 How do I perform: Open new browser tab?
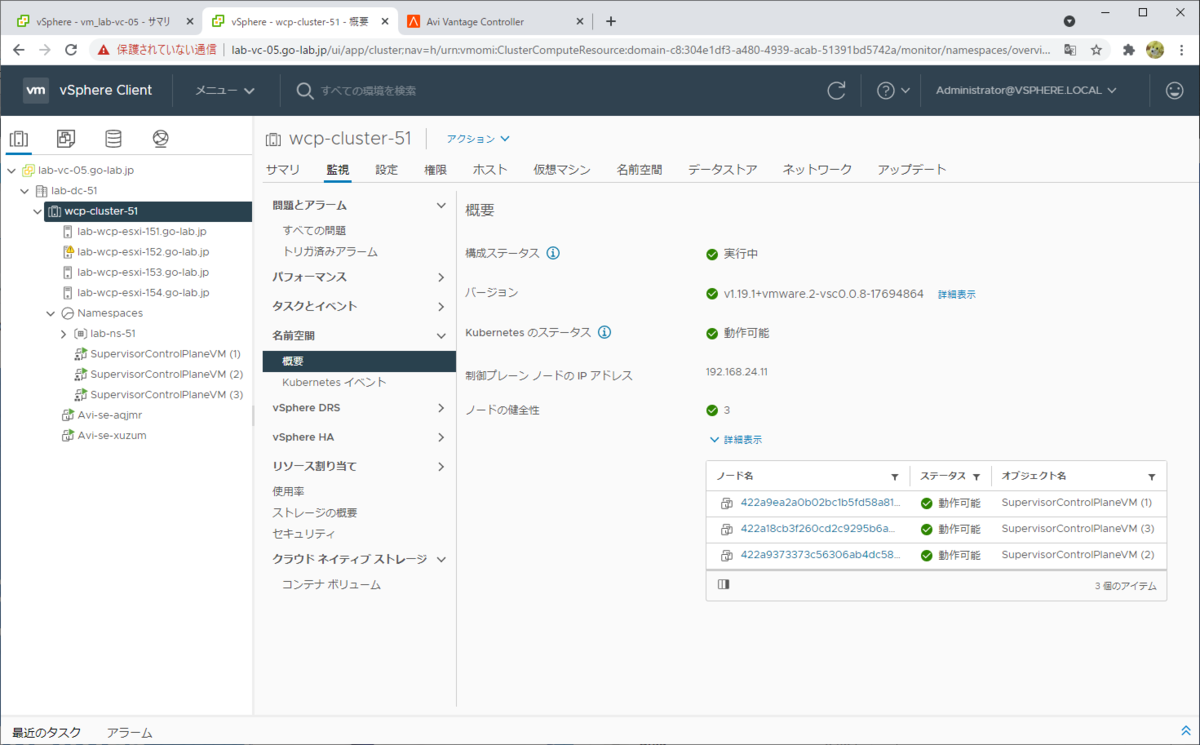(611, 21)
